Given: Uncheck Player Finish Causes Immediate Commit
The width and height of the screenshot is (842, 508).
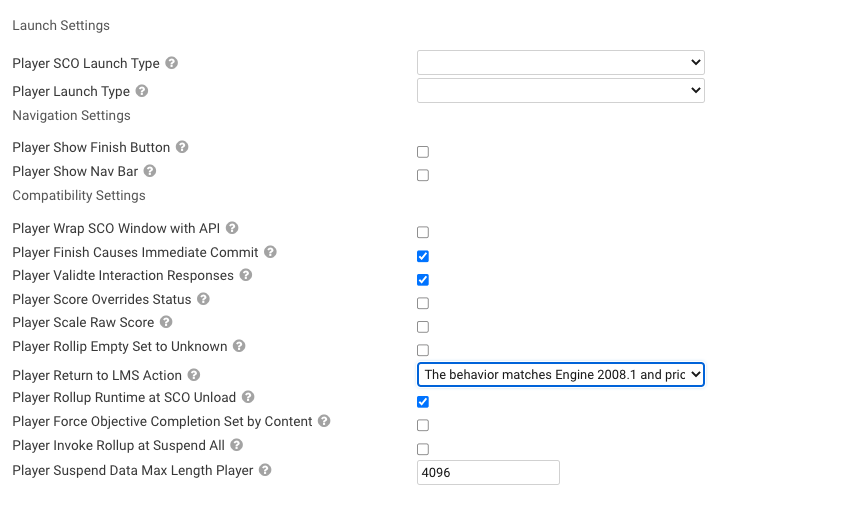Looking at the screenshot, I should 423,256.
